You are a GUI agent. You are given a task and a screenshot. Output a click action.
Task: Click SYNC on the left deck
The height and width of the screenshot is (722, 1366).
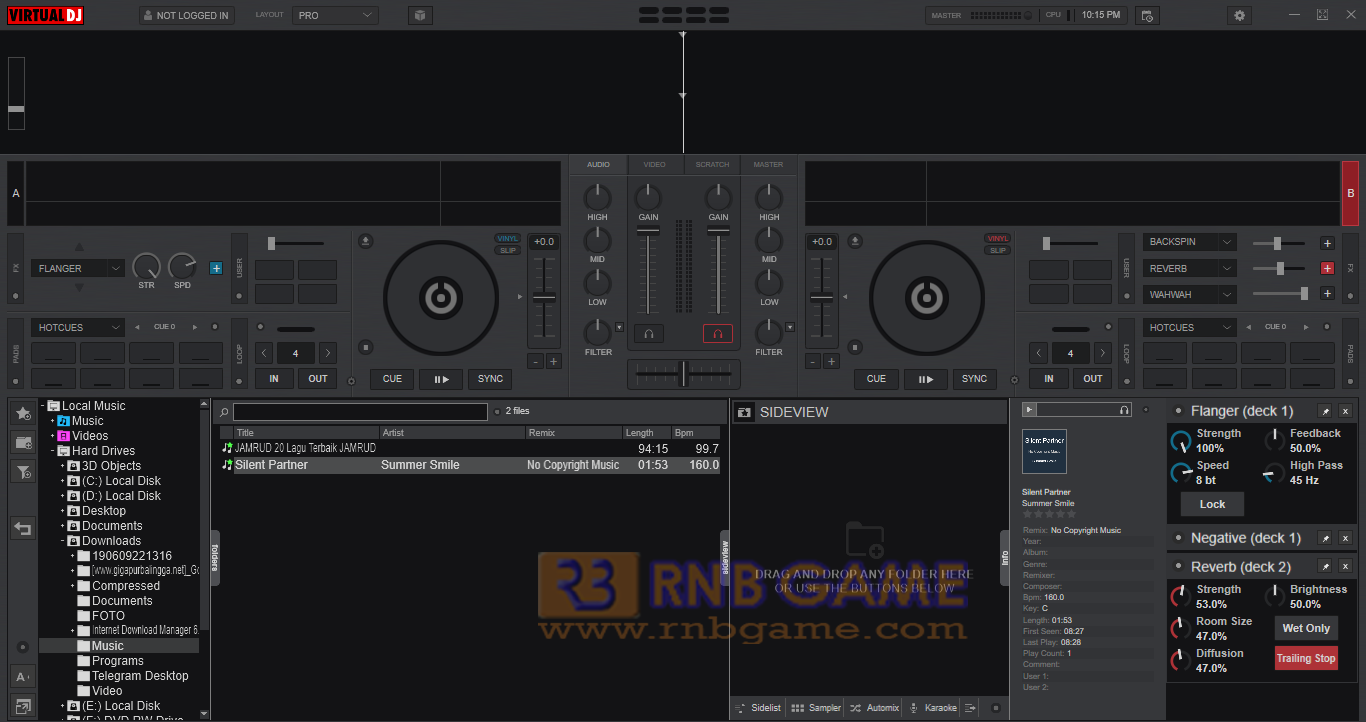(x=490, y=379)
